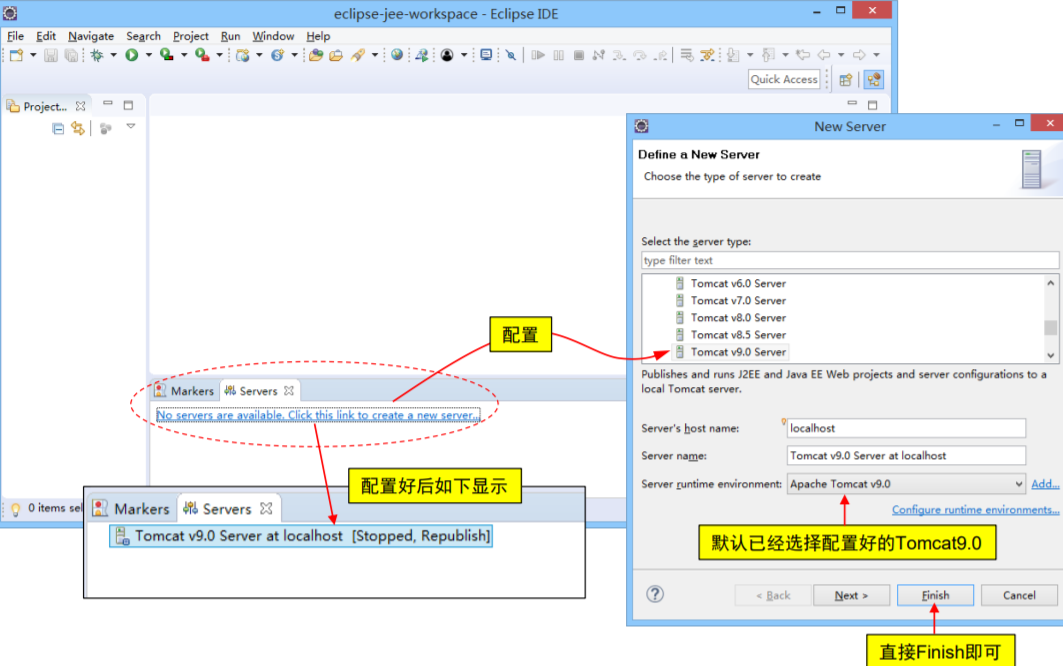Click the Open Task folder icon
Image resolution: width=1063 pixels, height=666 pixels.
336,56
